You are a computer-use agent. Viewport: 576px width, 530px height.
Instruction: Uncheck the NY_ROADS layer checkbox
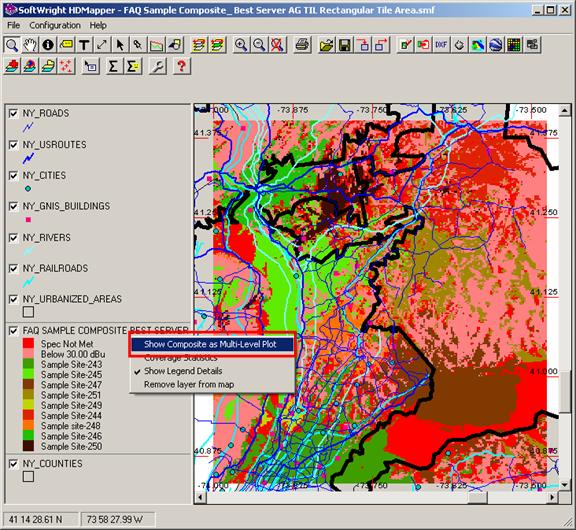pos(14,113)
